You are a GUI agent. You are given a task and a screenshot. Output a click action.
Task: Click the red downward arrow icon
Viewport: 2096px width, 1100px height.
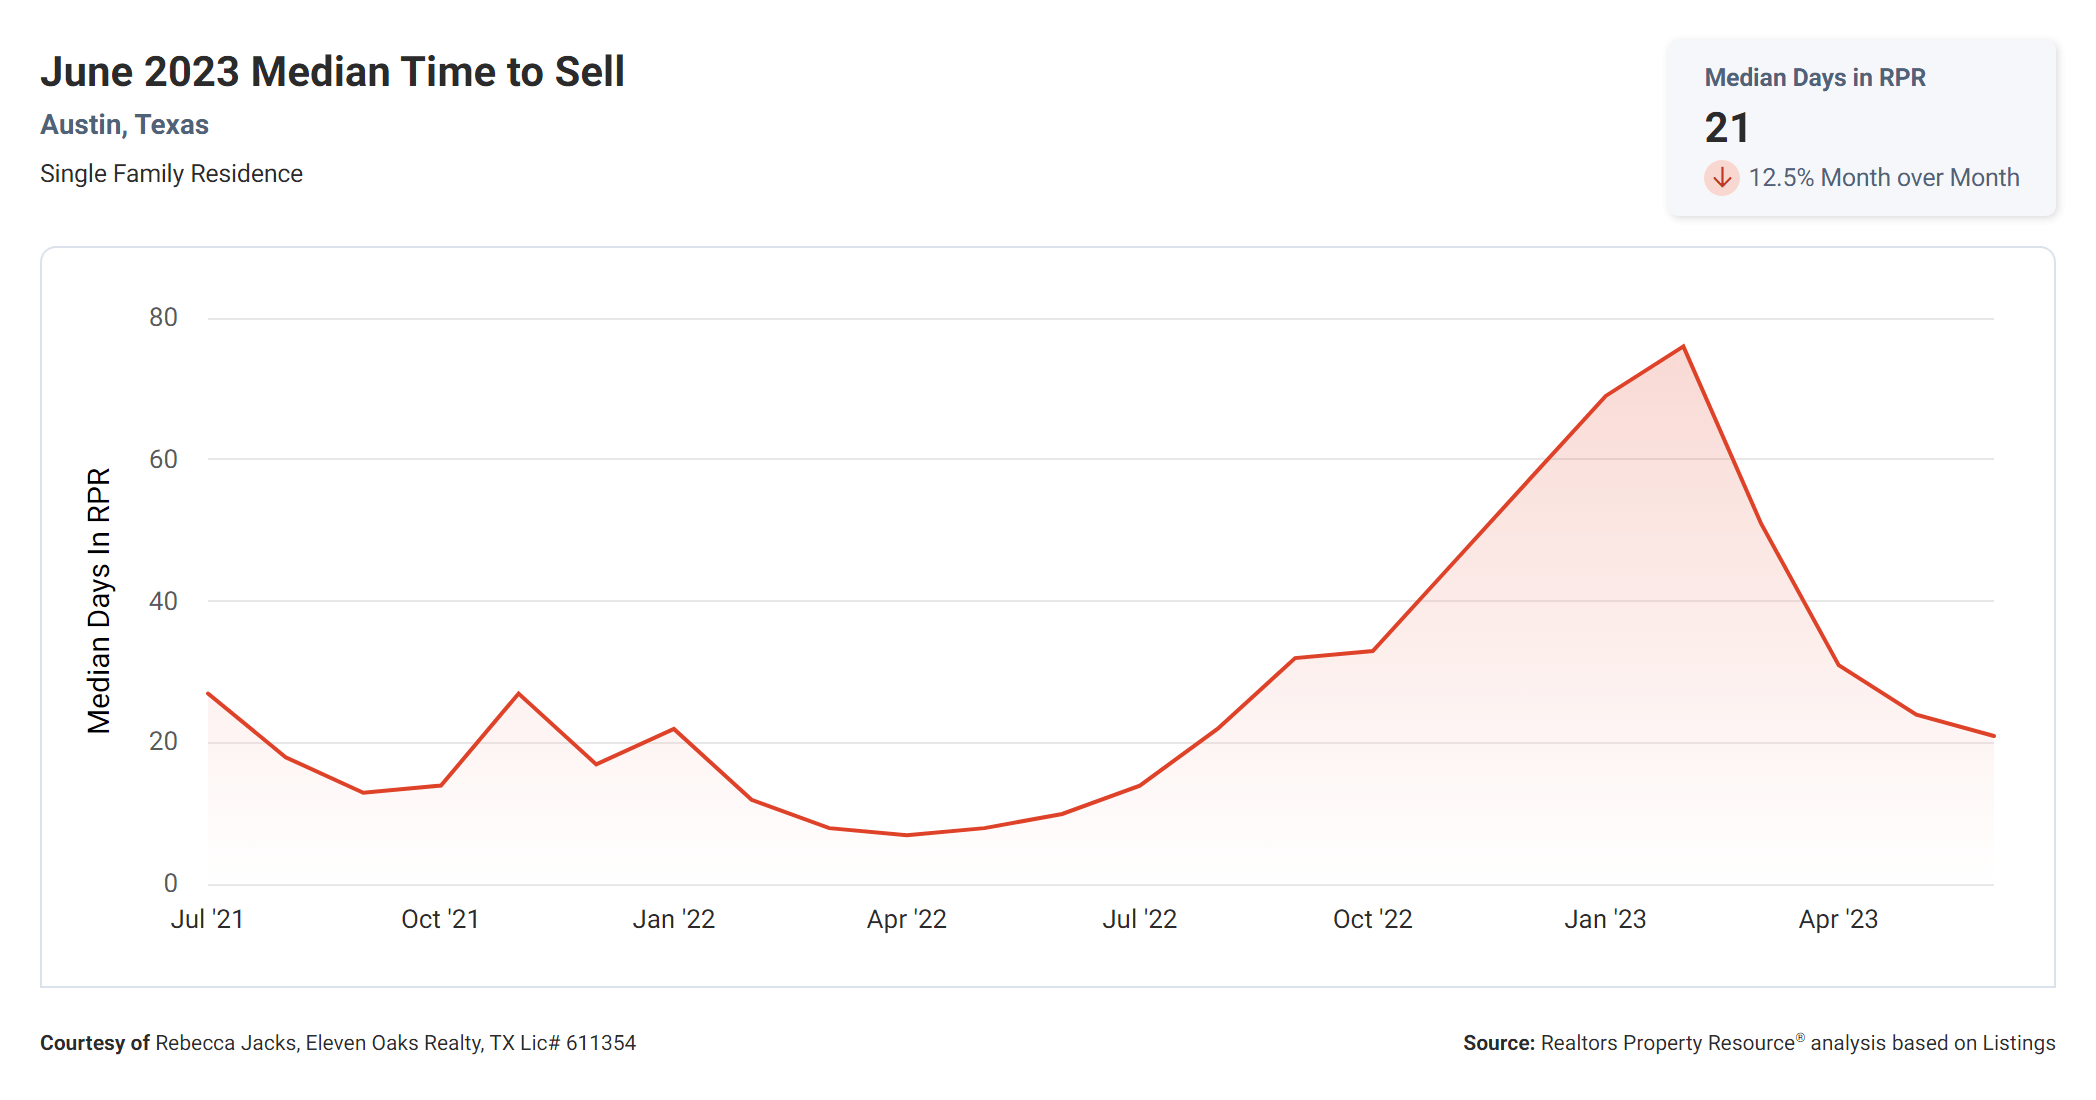(x=1721, y=178)
